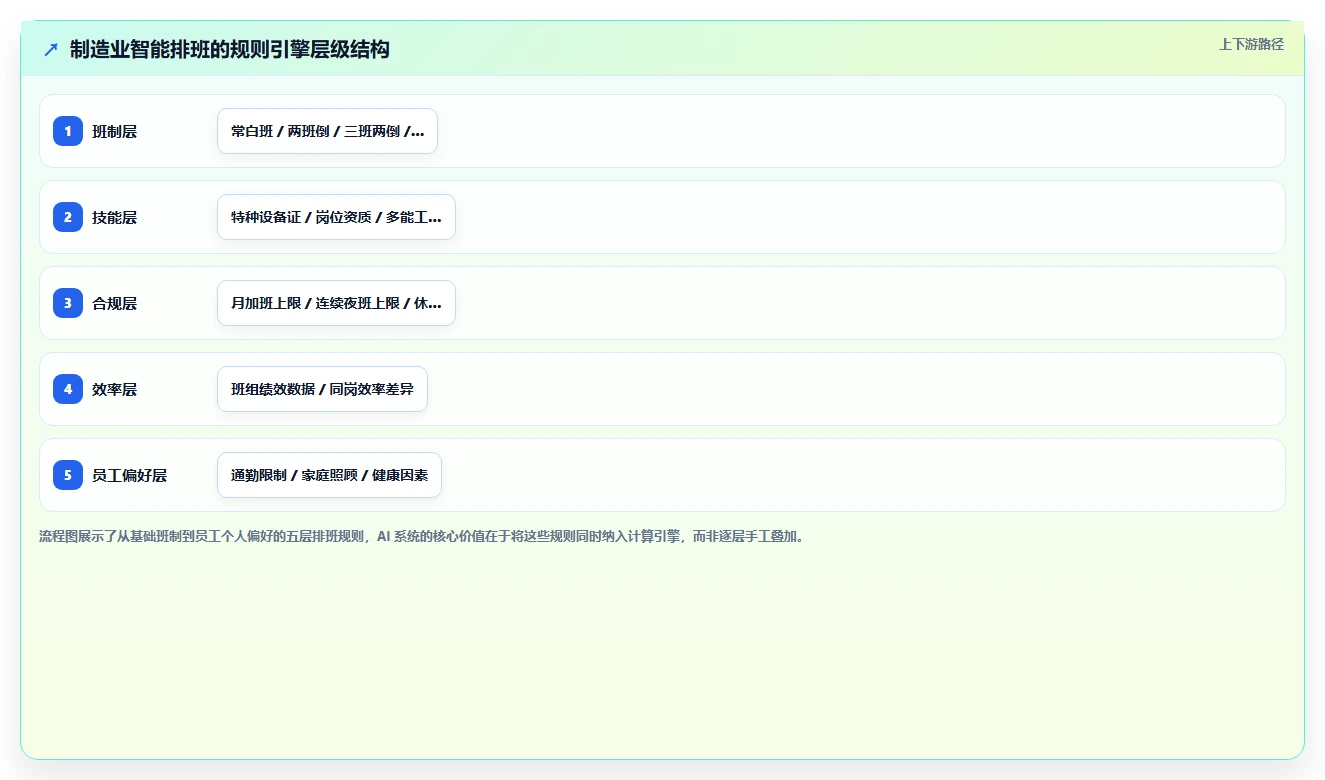Select the 合规层 label

(x=114, y=303)
